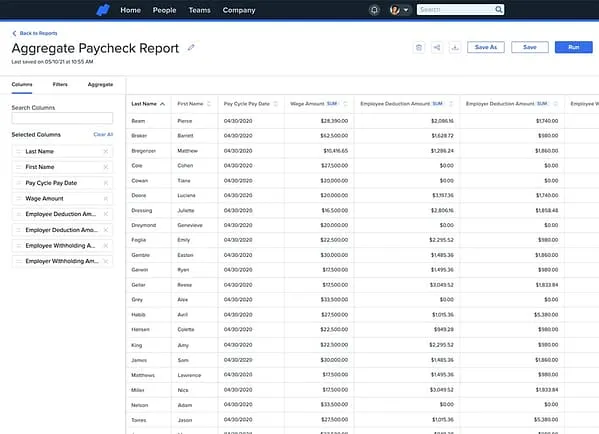Switch to the Aggregate tab

[x=100, y=84]
